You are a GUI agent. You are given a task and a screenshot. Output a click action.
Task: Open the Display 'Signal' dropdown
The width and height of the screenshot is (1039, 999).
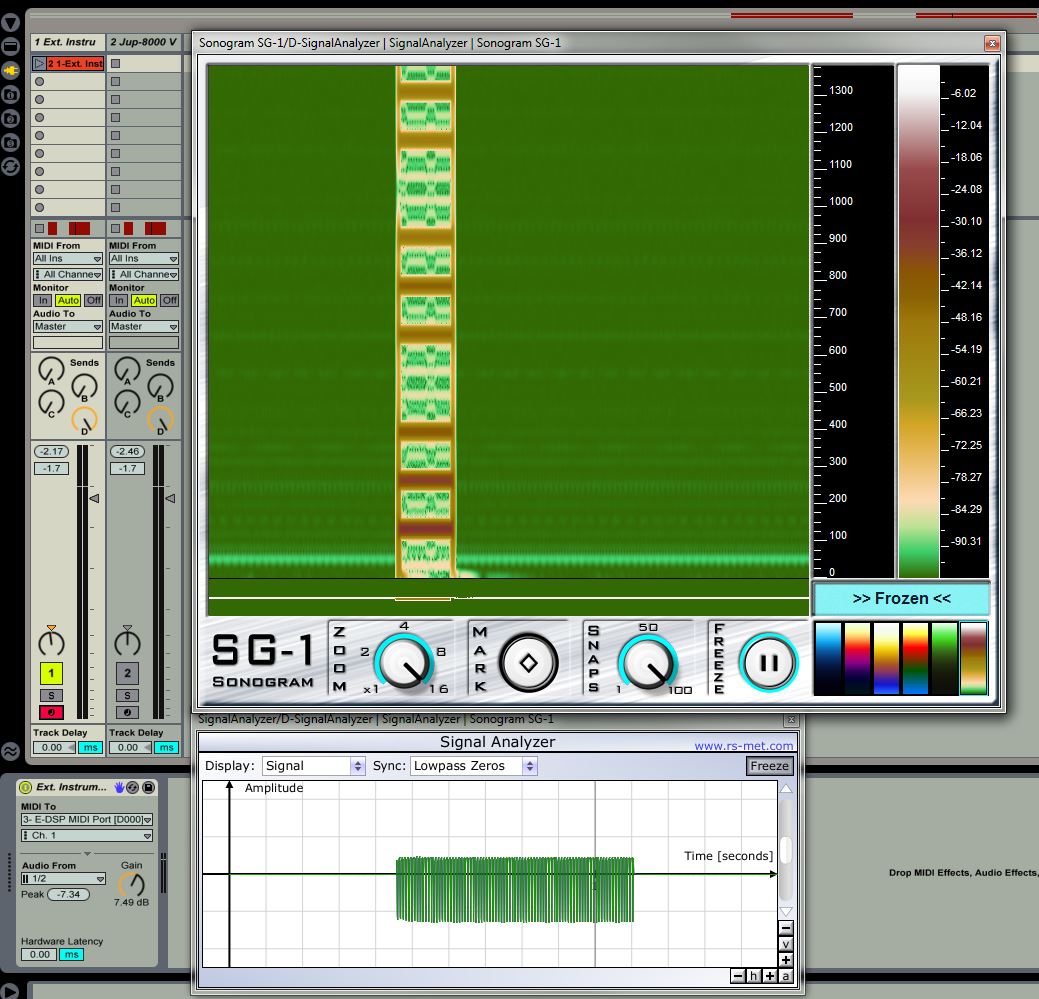(x=313, y=766)
